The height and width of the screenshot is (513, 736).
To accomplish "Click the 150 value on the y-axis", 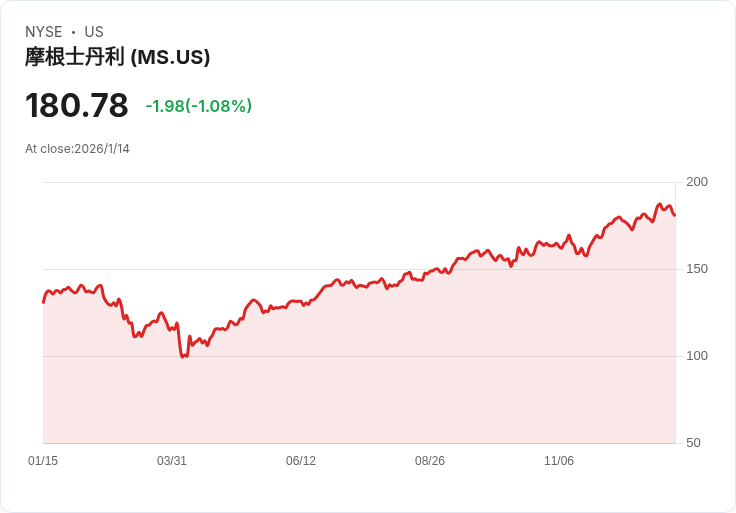I will 697,269.
